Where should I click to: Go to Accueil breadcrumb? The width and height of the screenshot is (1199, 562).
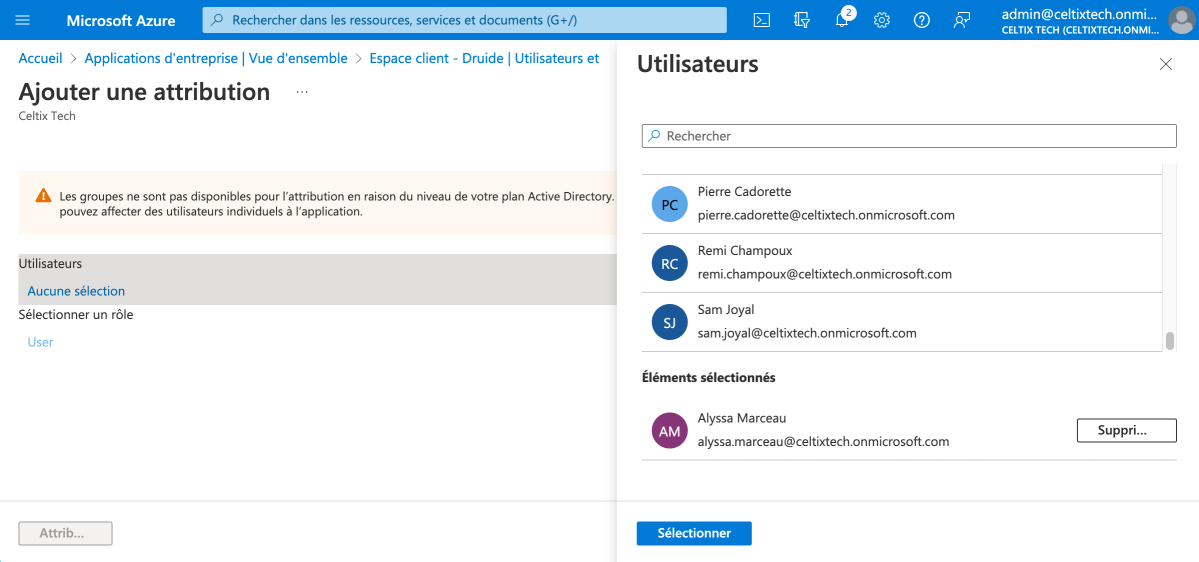coord(40,59)
